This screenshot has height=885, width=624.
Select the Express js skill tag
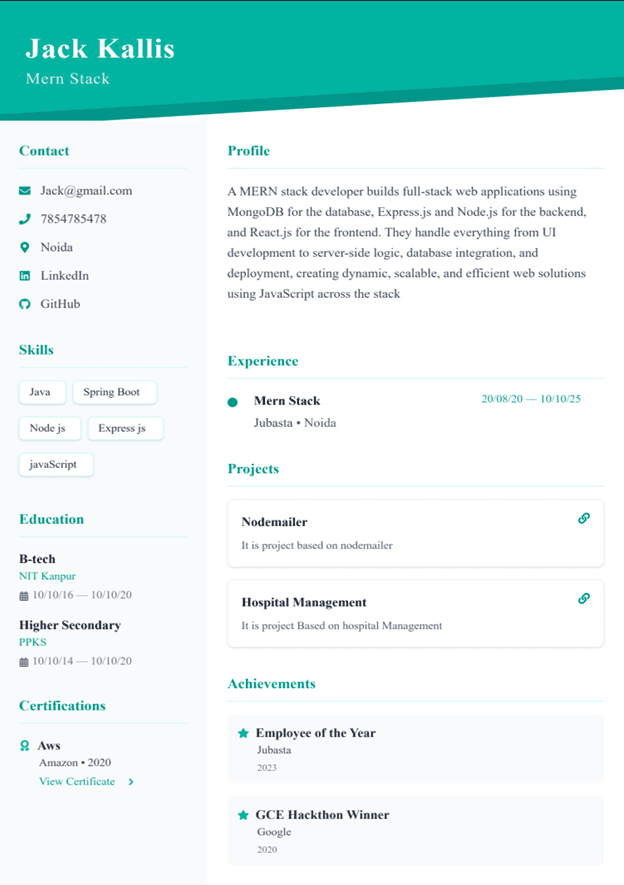[x=125, y=428]
